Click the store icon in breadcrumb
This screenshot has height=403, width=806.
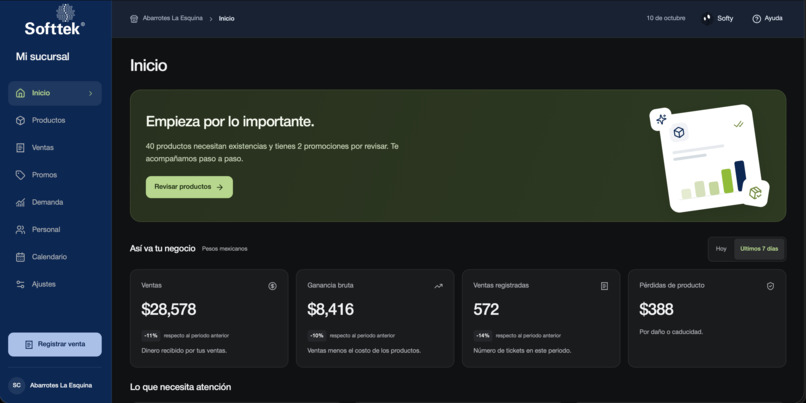coord(134,19)
